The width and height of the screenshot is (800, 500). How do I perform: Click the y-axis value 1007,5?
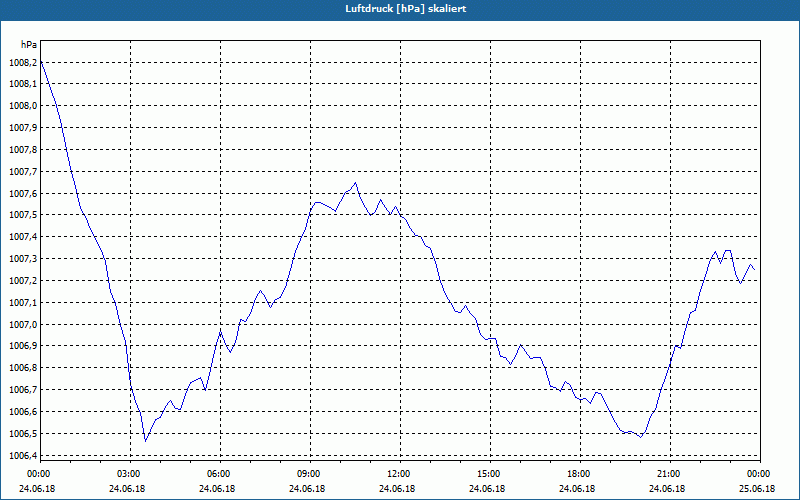23,215
